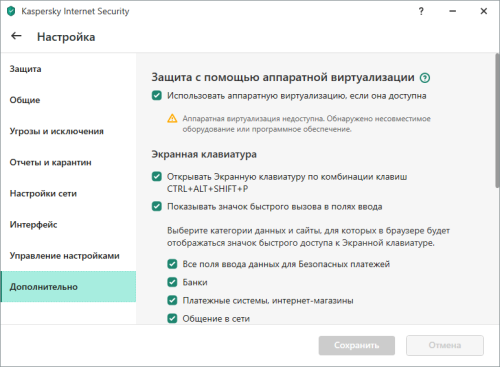
Task: Select Управление настройками in sidebar
Action: coord(68,256)
